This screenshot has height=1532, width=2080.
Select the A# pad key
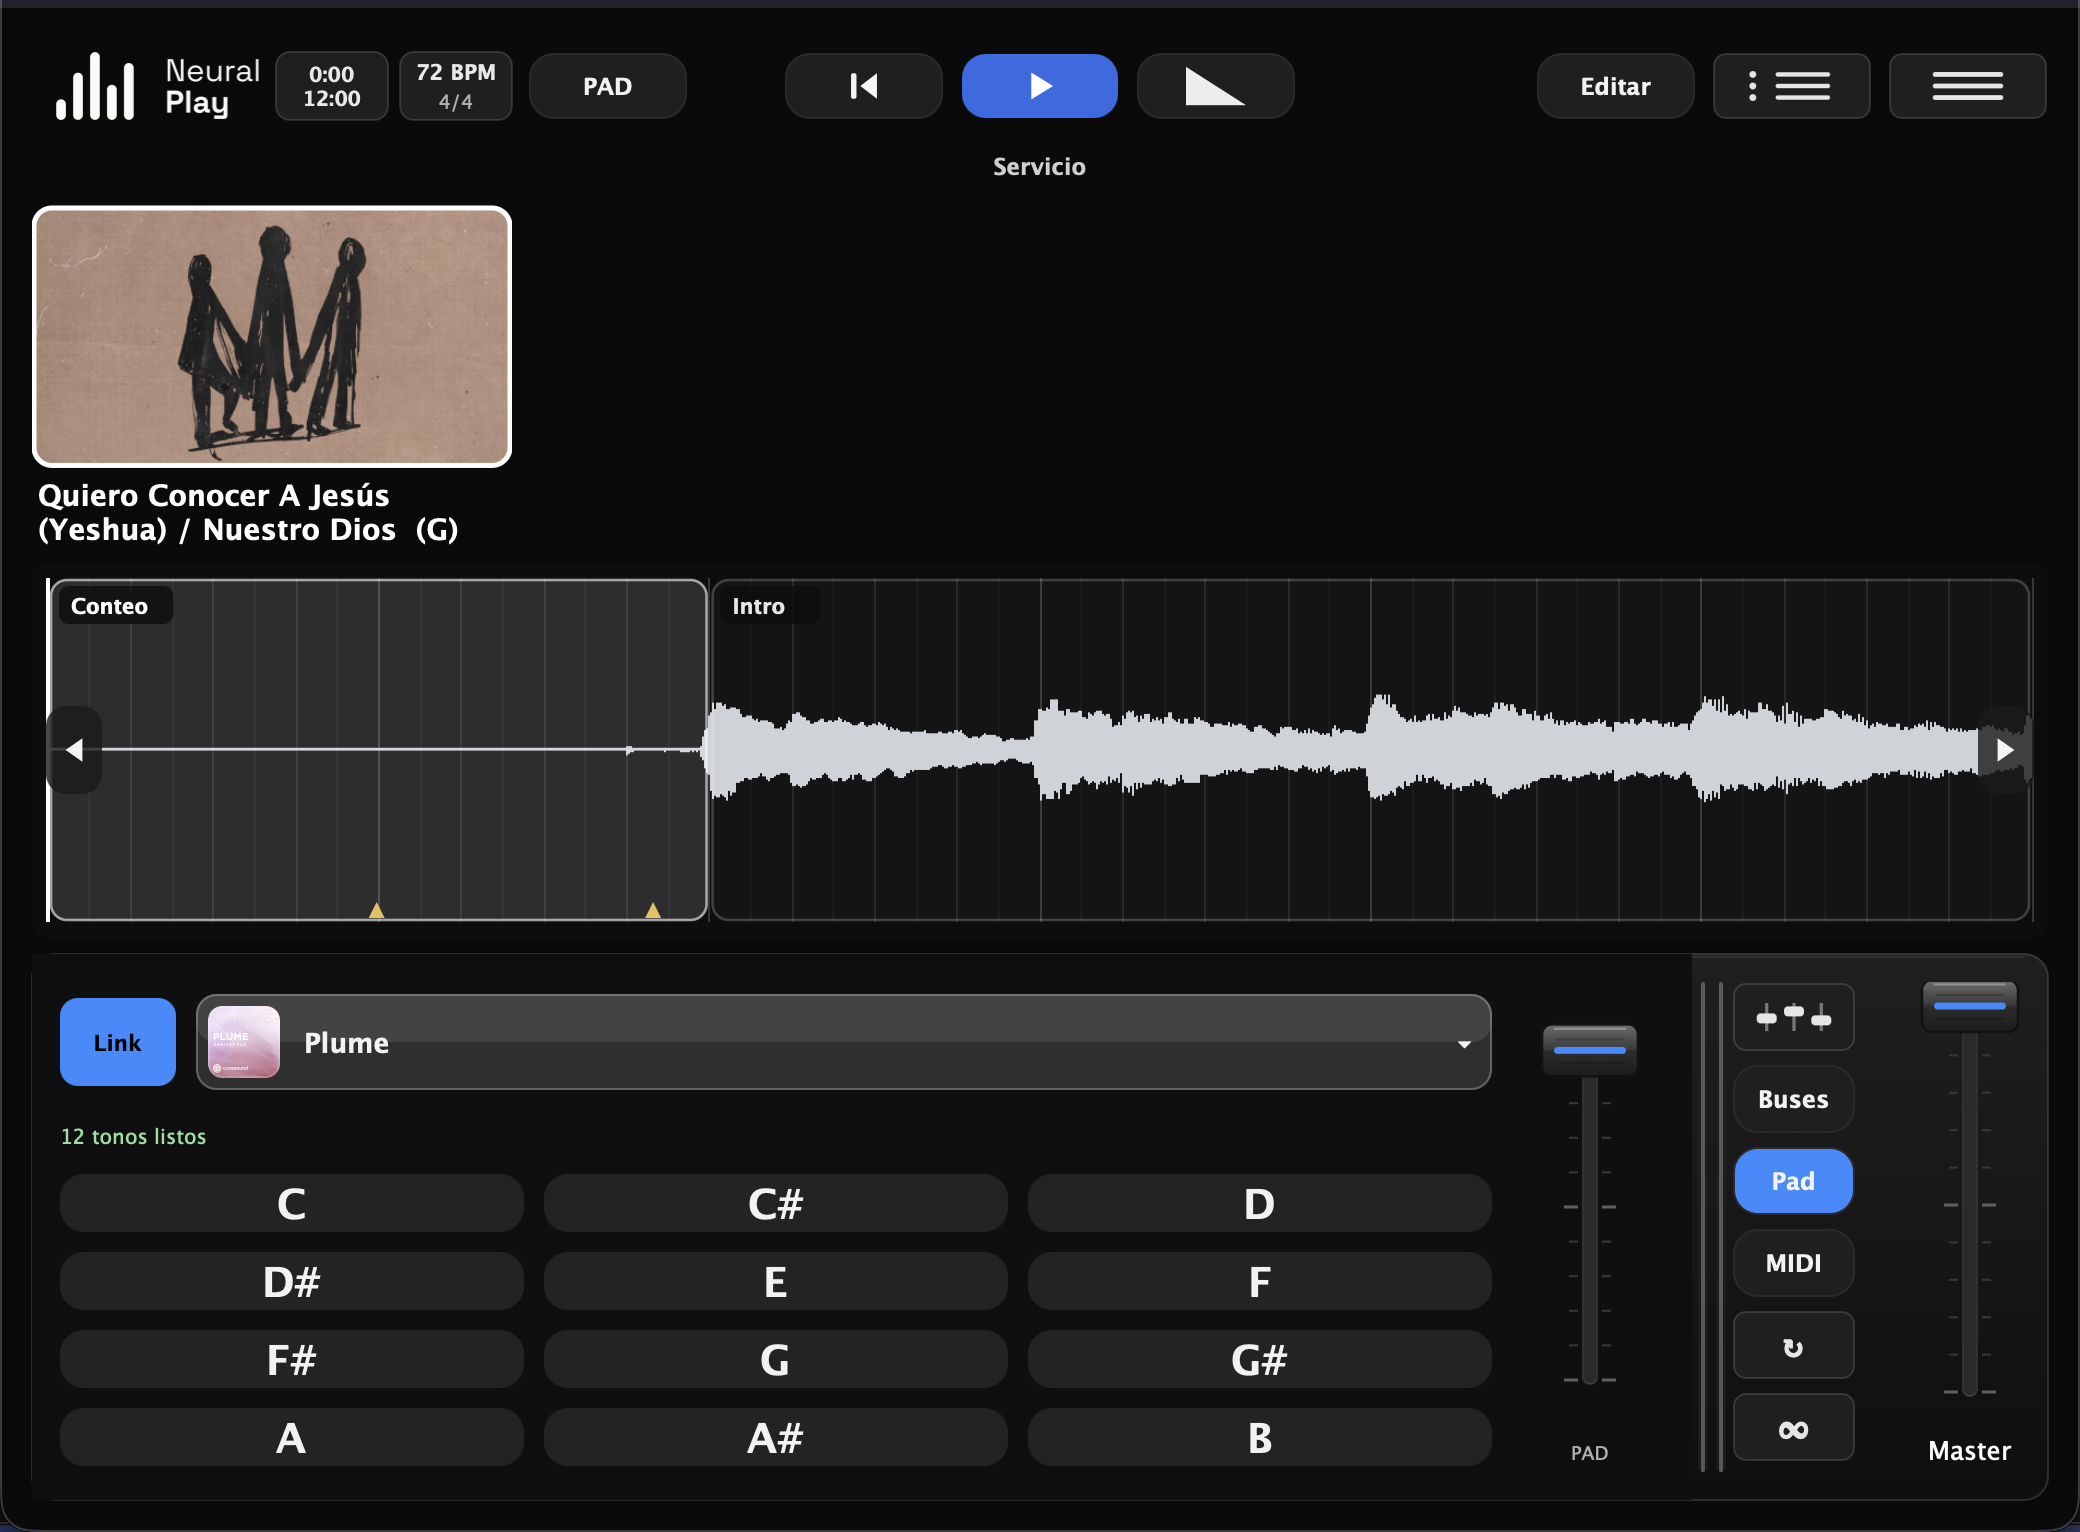pos(776,1437)
